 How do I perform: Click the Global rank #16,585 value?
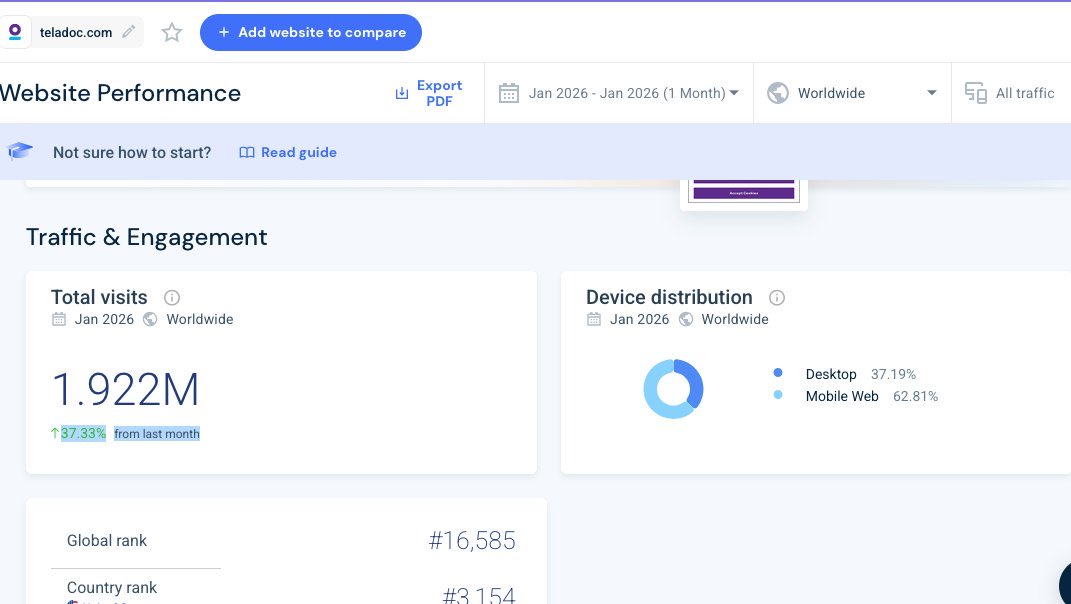tap(472, 540)
